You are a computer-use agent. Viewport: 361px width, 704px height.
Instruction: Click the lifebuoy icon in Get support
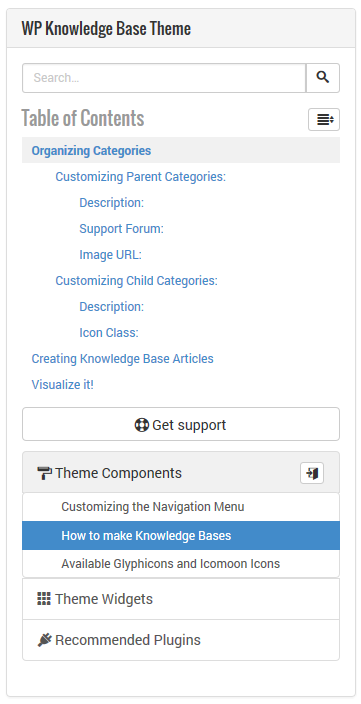[x=141, y=425]
